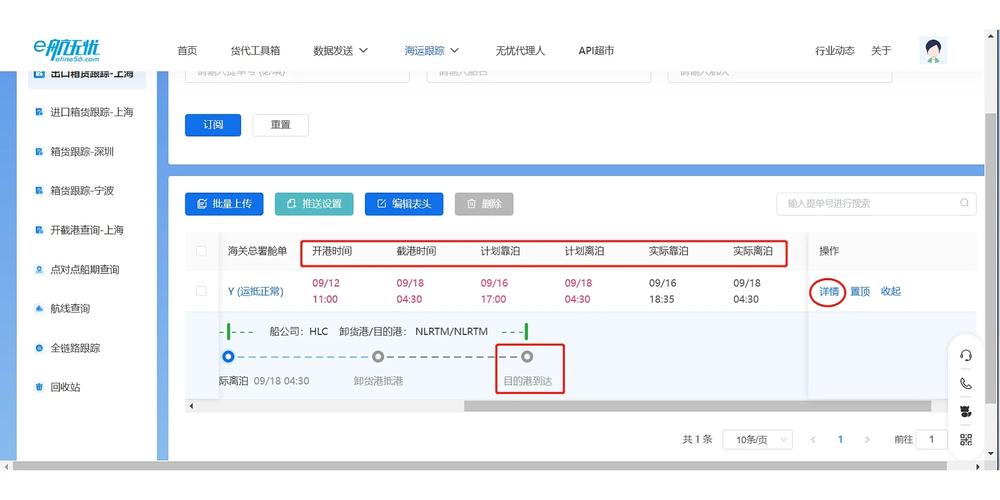This screenshot has width=1000, height=500.
Task: Click the mascot icon in floating panel
Action: (966, 411)
